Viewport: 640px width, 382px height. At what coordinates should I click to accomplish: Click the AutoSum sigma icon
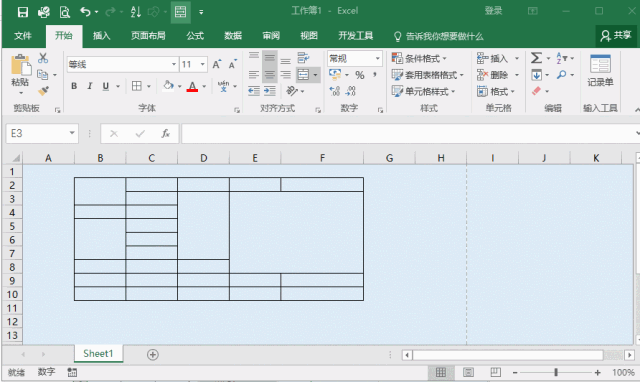(536, 58)
